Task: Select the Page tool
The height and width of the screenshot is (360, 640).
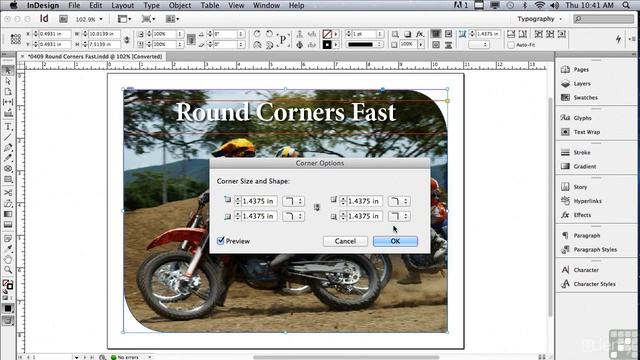Action: pos(8,92)
